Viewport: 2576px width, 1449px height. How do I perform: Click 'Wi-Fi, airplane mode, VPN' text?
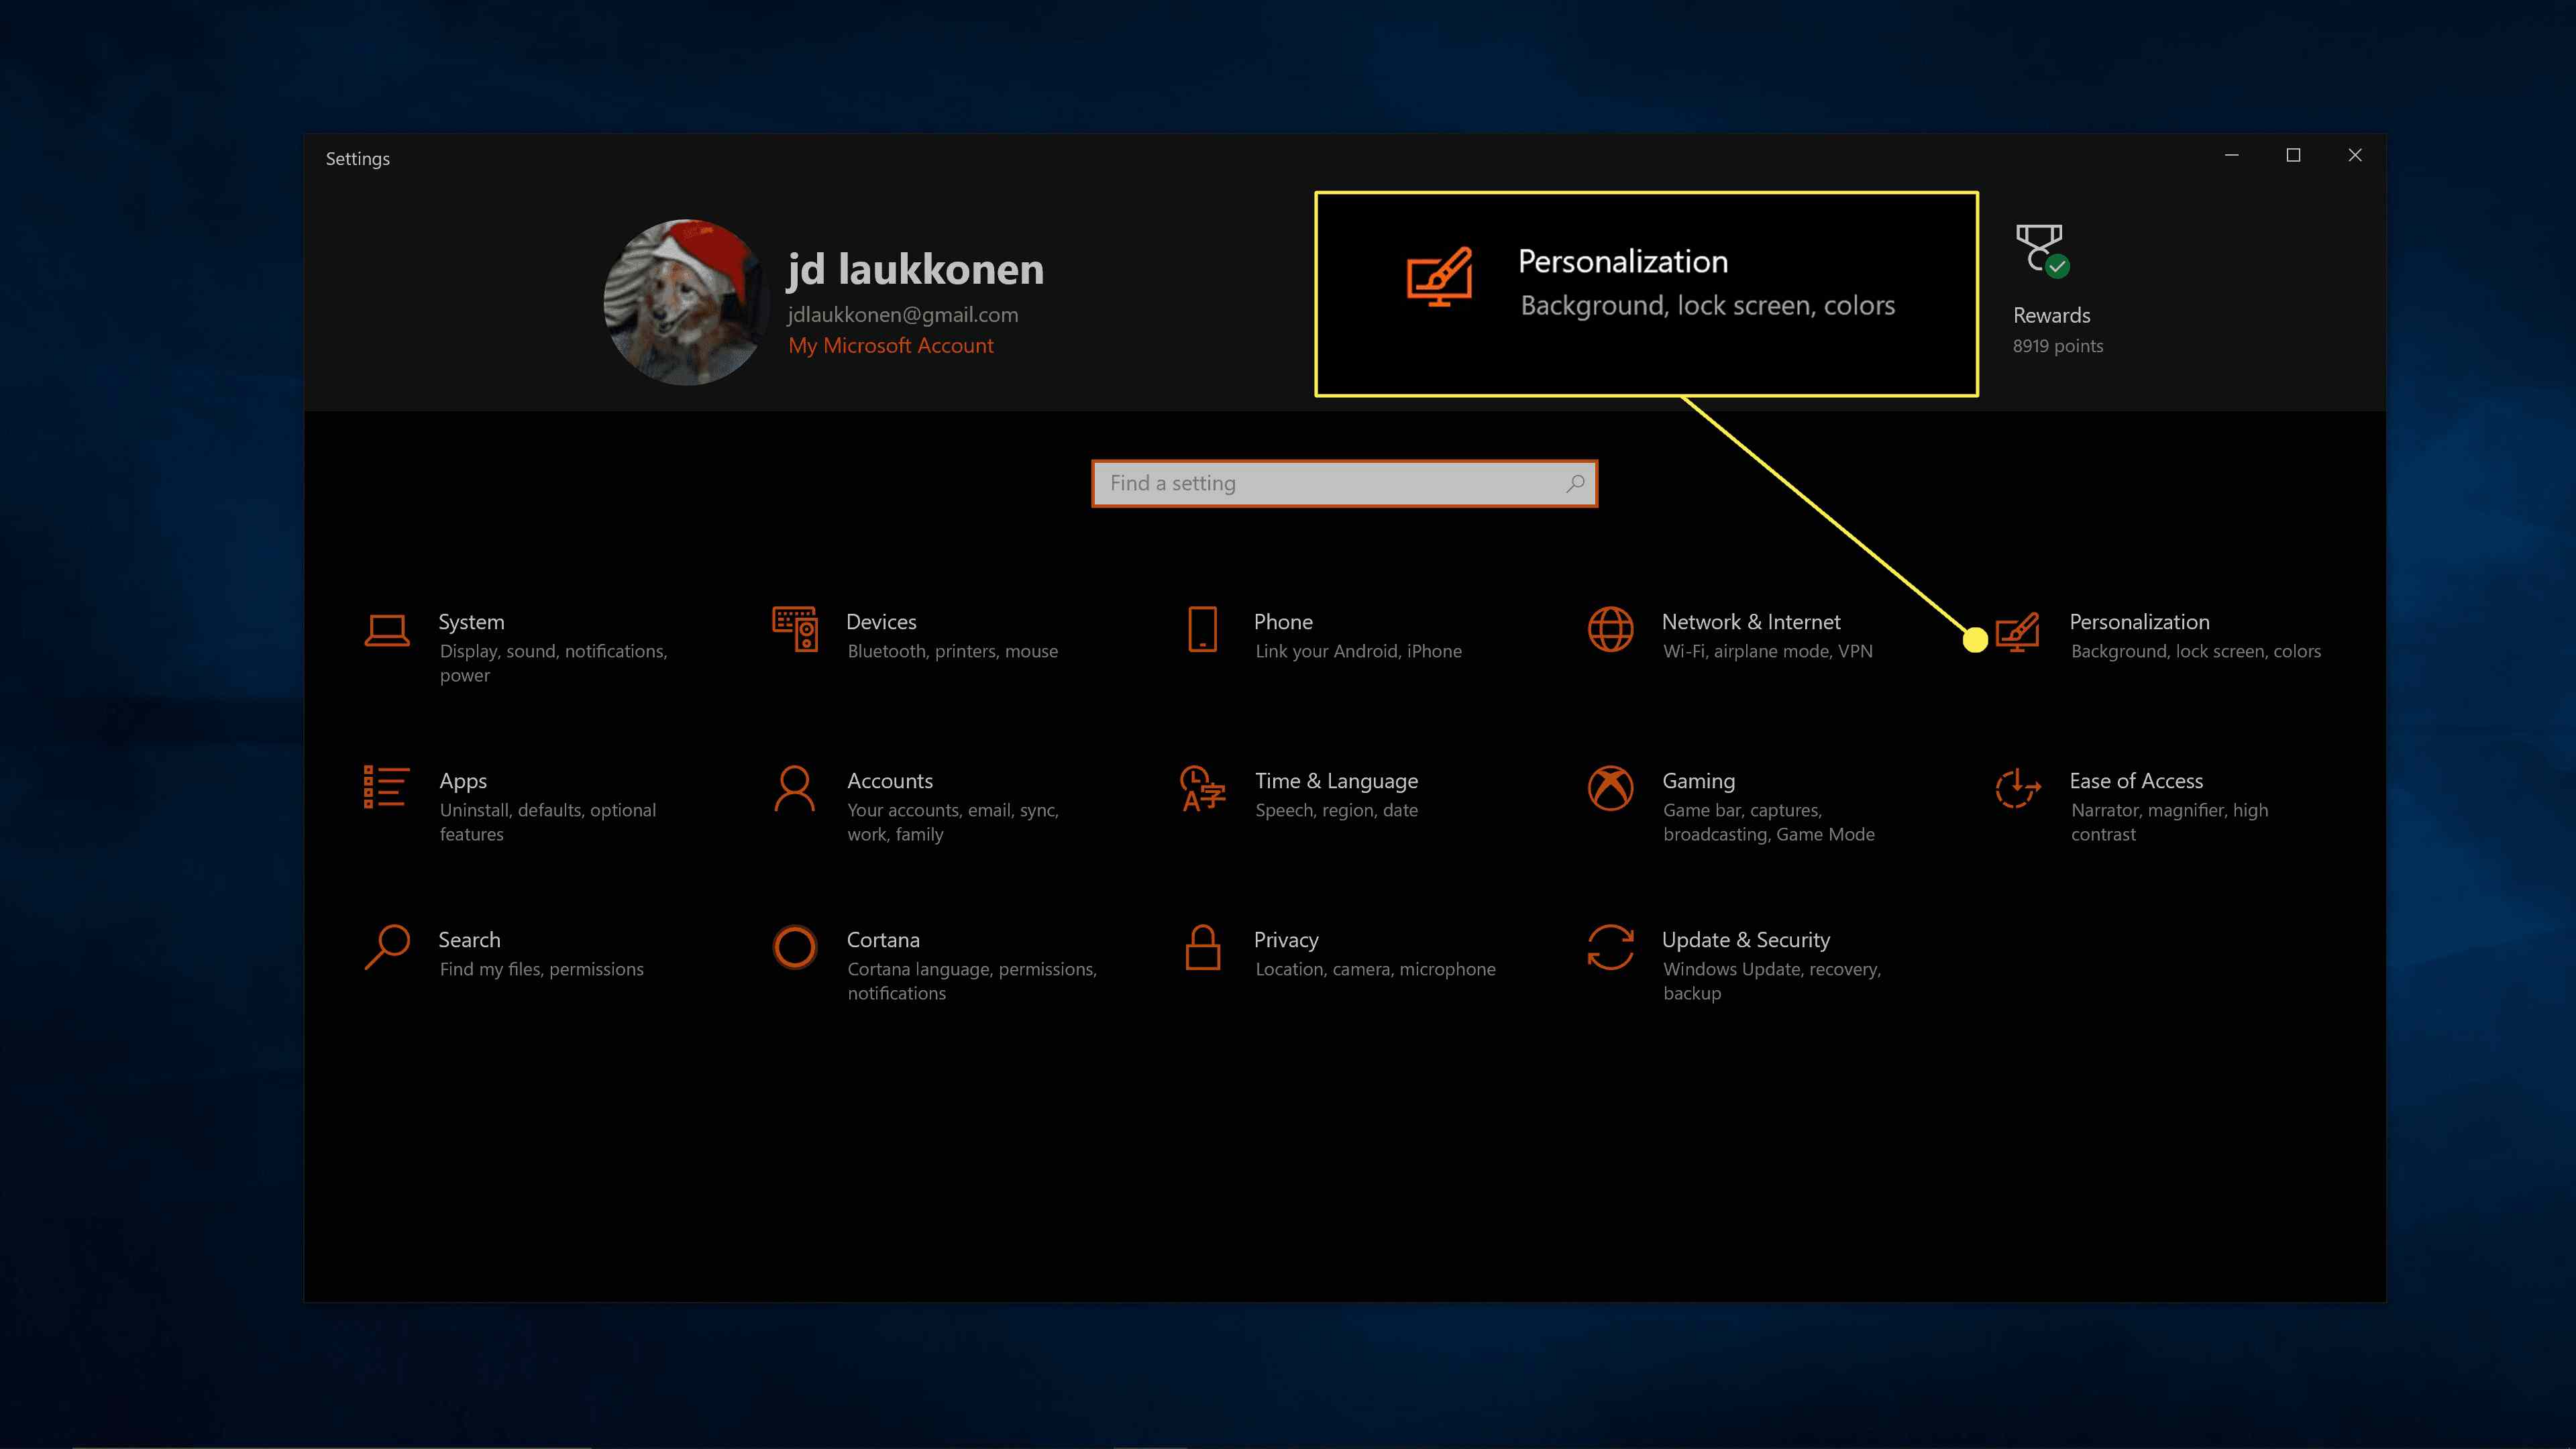[x=1767, y=651]
